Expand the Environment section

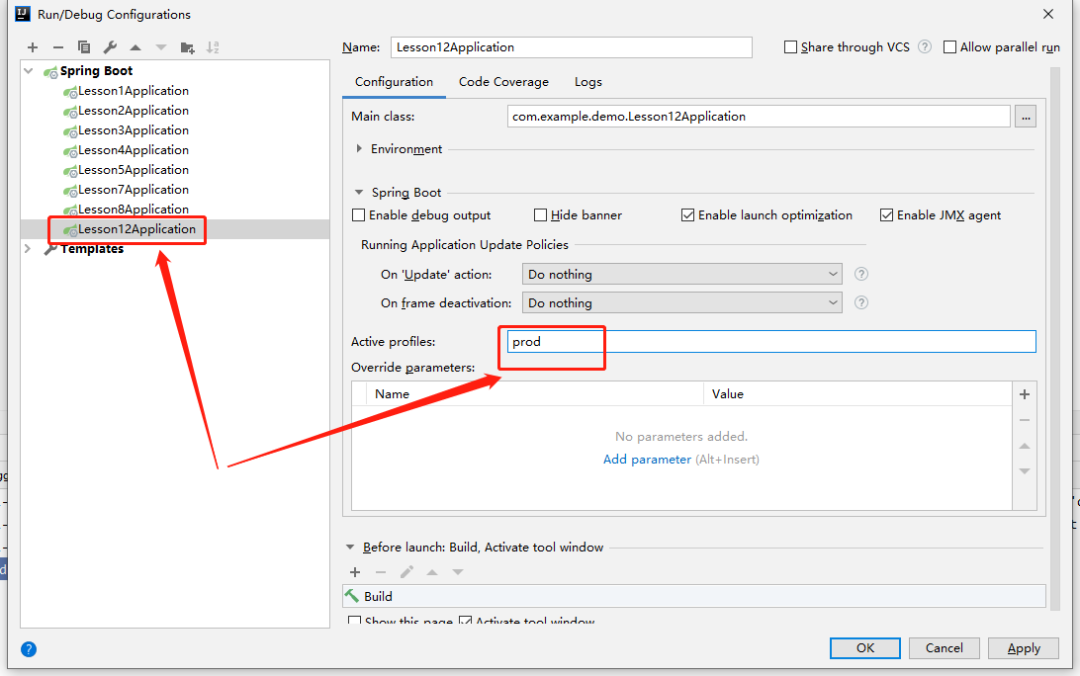(x=359, y=149)
